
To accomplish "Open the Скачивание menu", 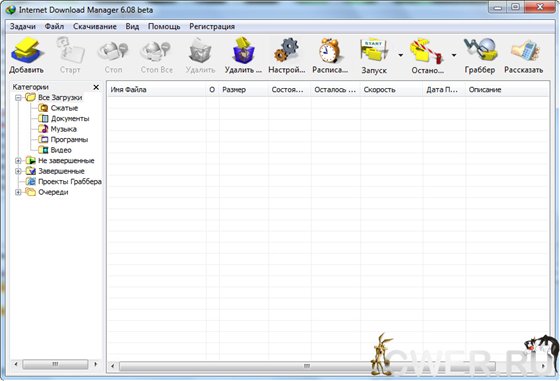I will pos(95,26).
